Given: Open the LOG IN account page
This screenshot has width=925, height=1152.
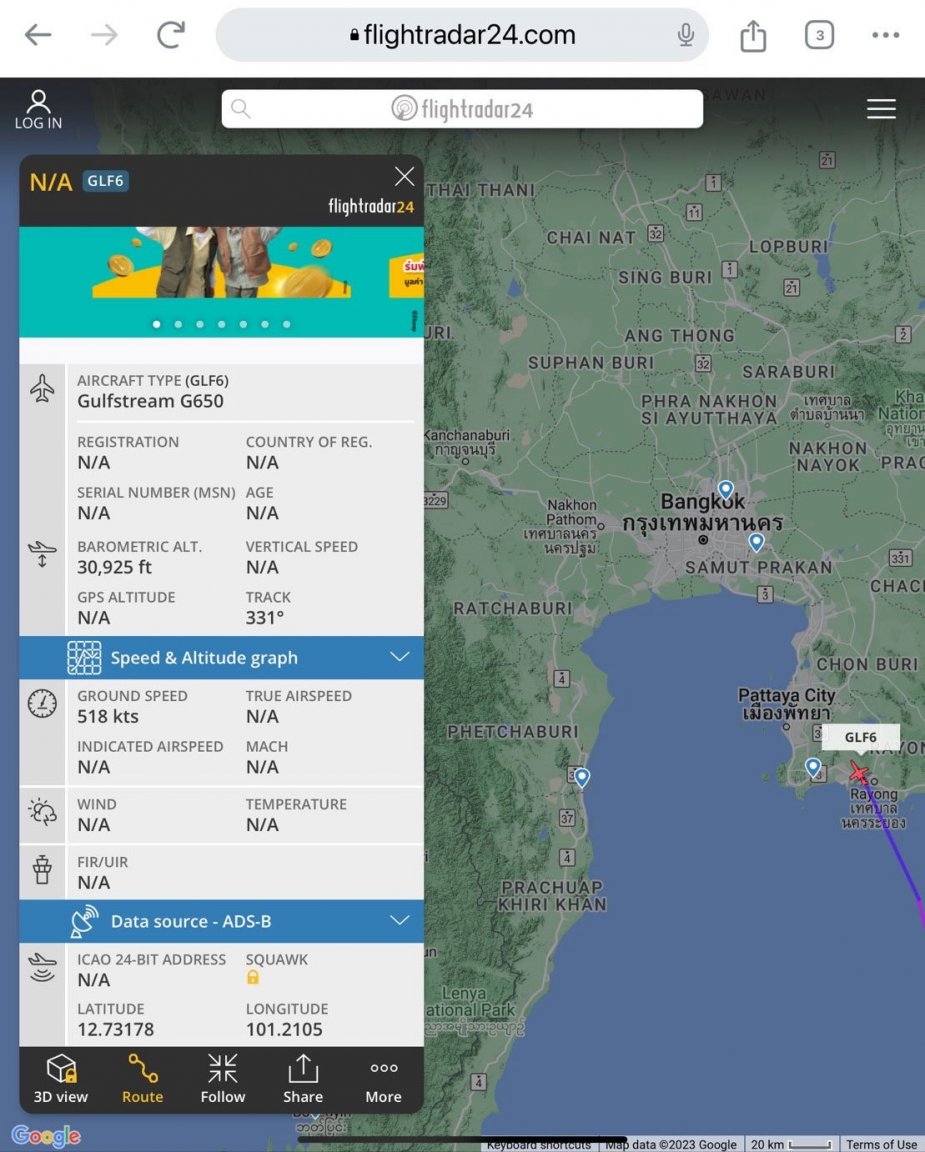Looking at the screenshot, I should pos(38,109).
